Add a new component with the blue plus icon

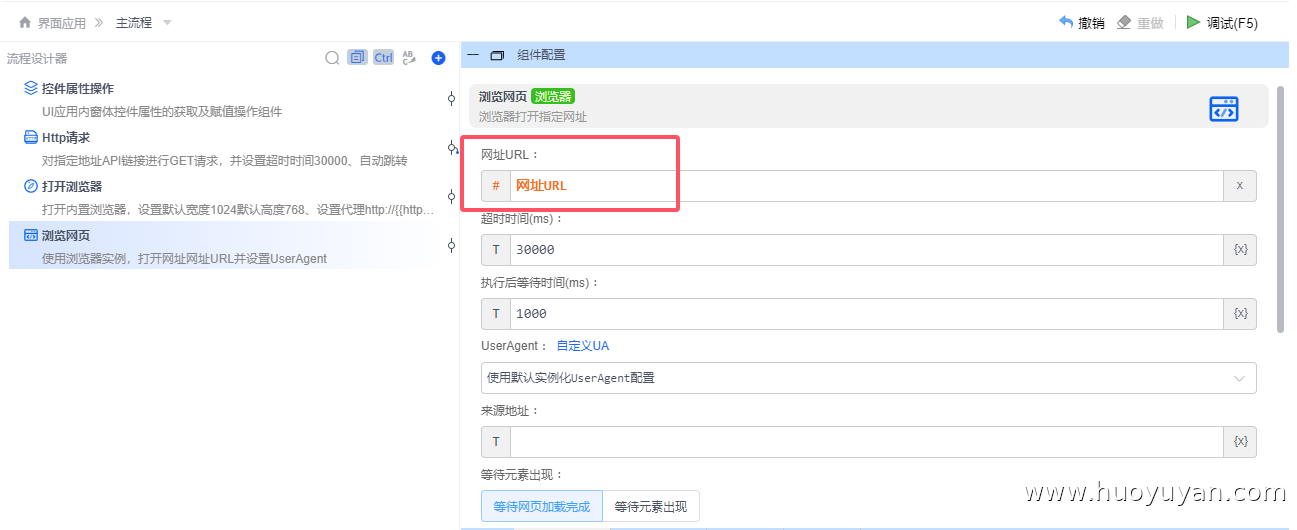[438, 58]
